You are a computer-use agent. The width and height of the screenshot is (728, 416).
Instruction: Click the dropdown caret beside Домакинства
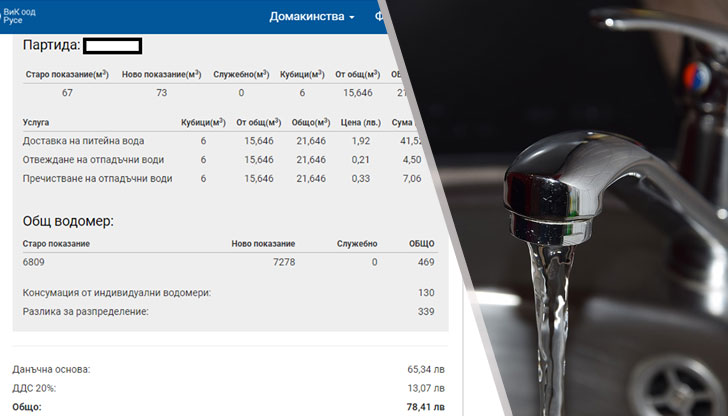352,18
